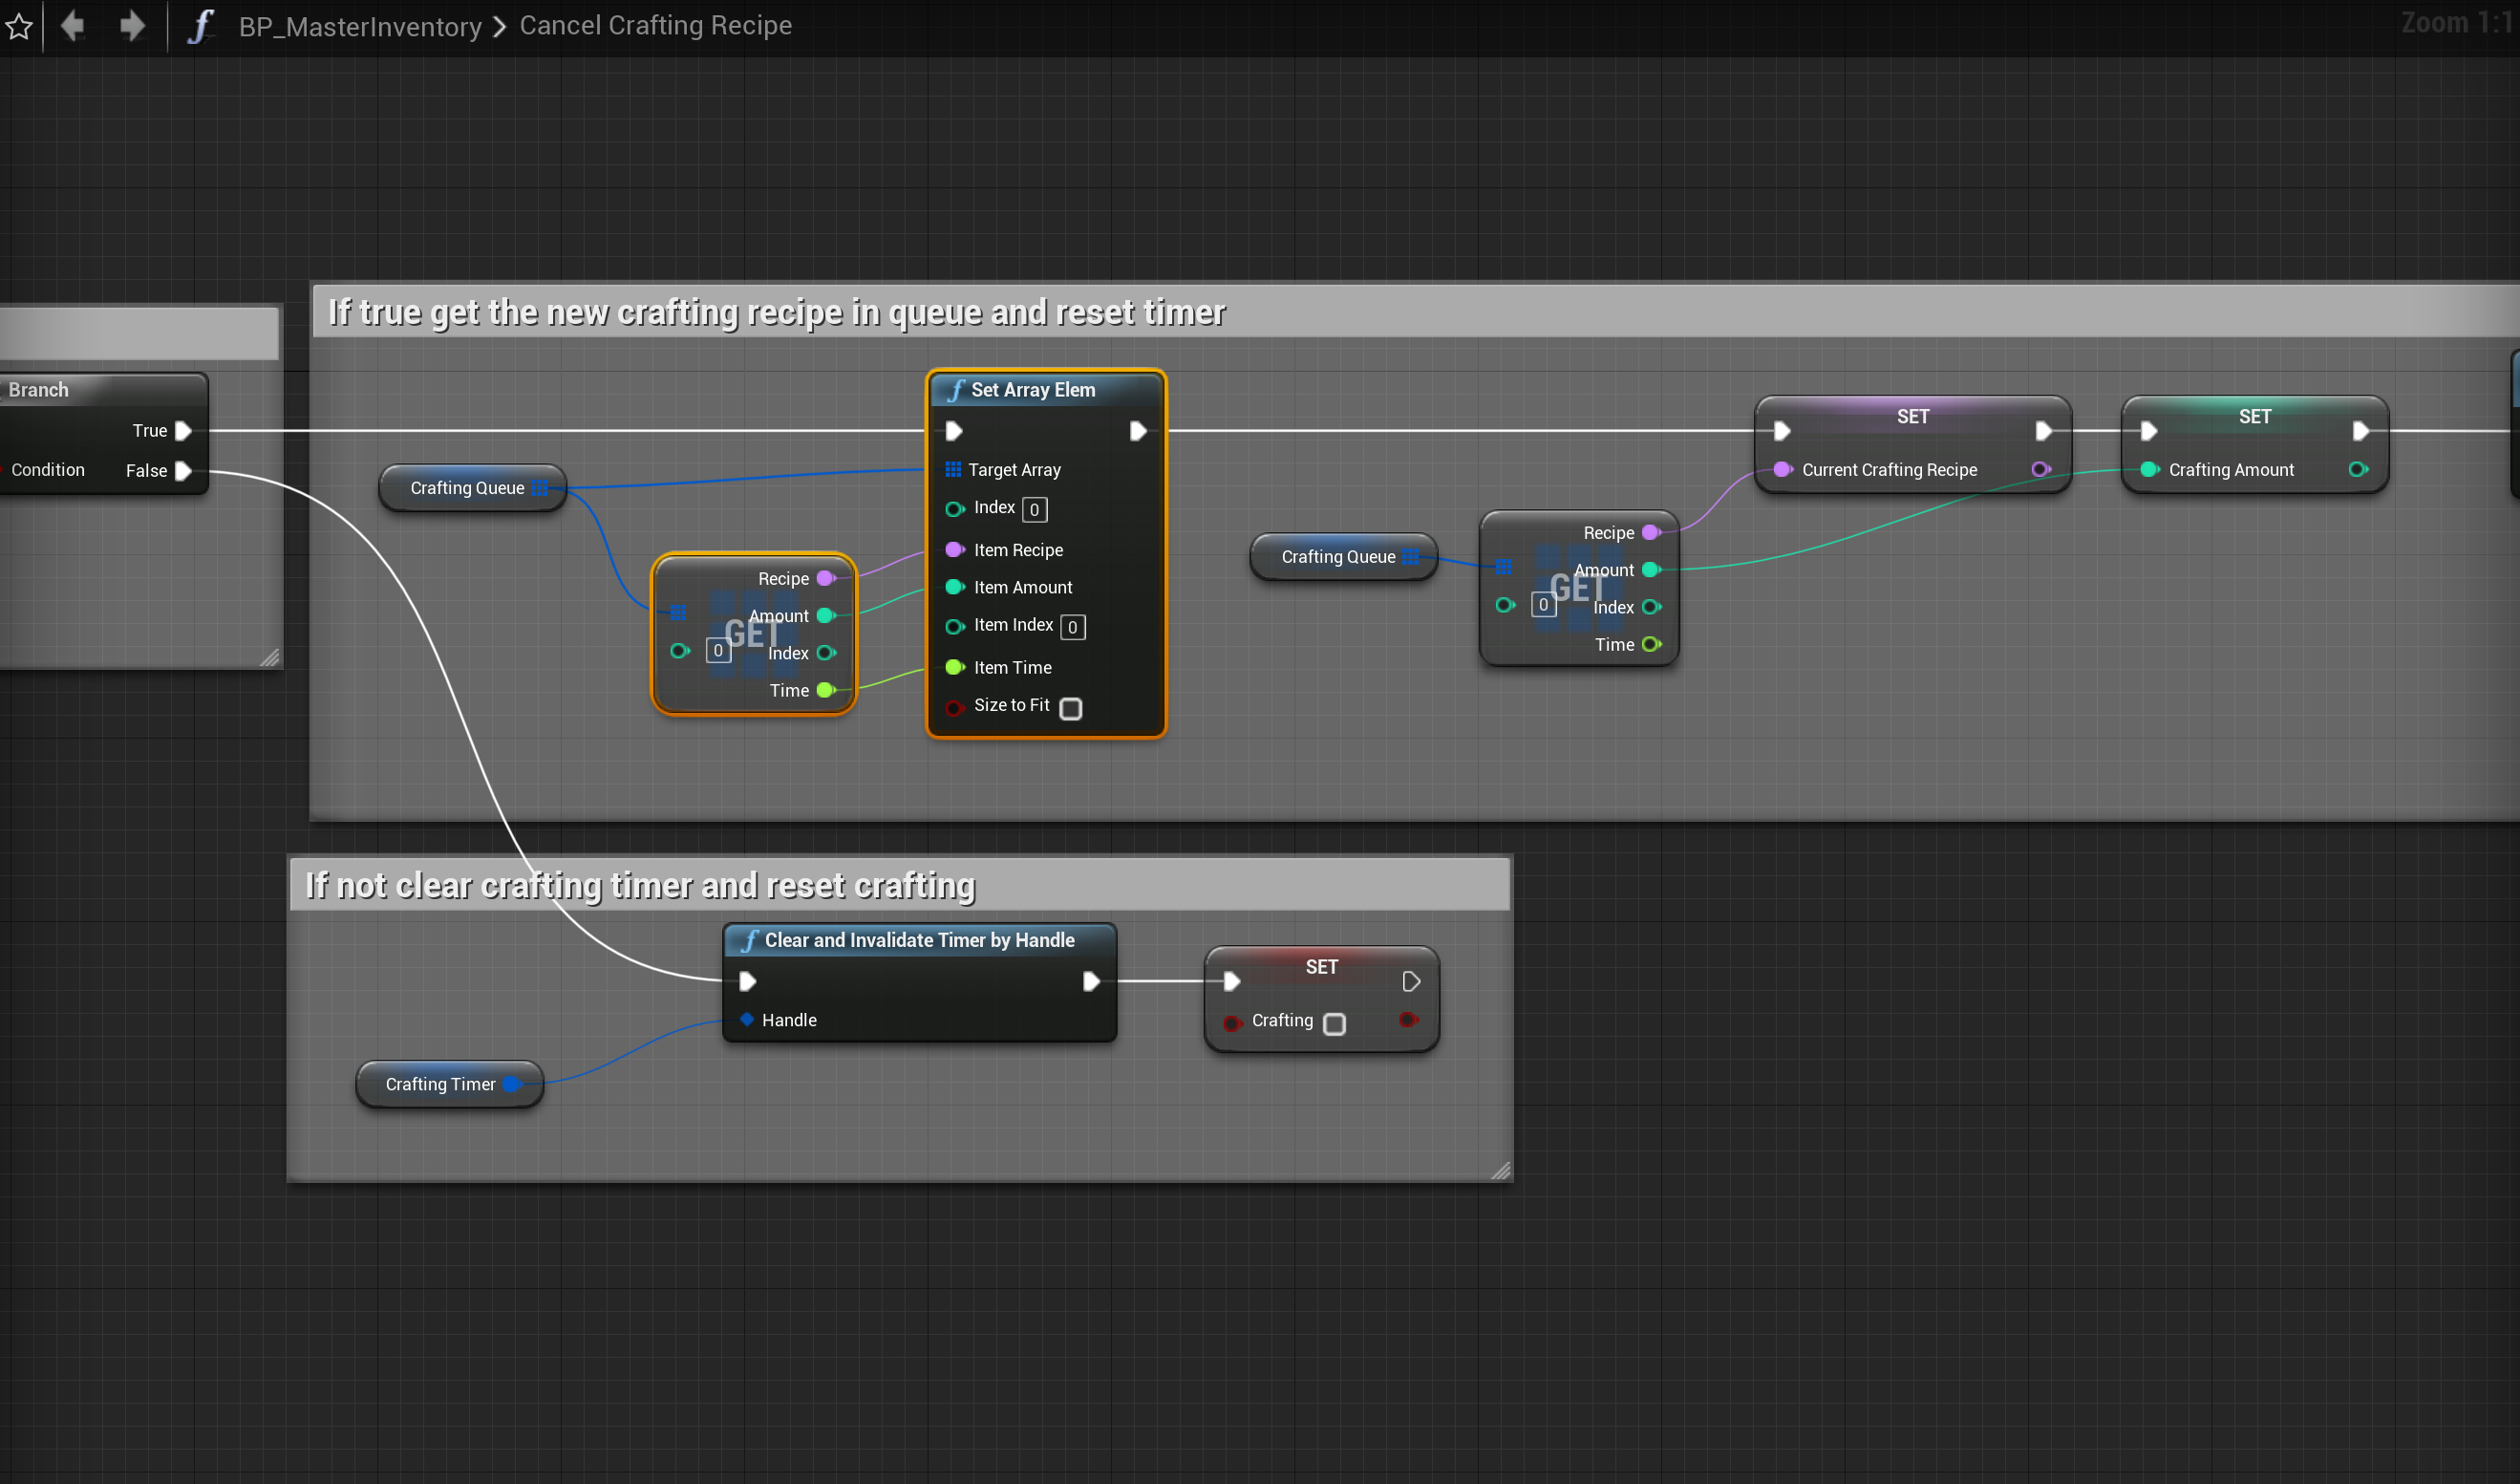Select the Set Array Elem node title

(x=1033, y=390)
